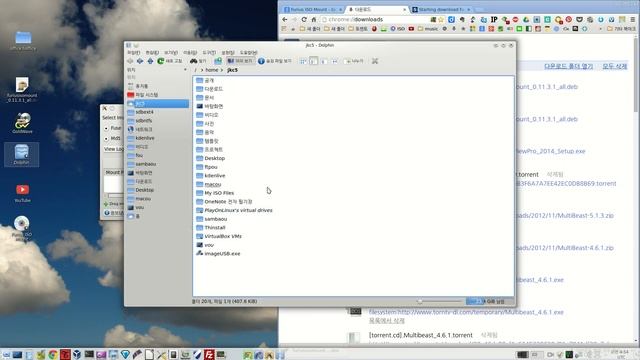Select 'PlayOnLinux's virtual drives' folder
Image resolution: width=640 pixels, height=360 pixels.
(x=234, y=210)
